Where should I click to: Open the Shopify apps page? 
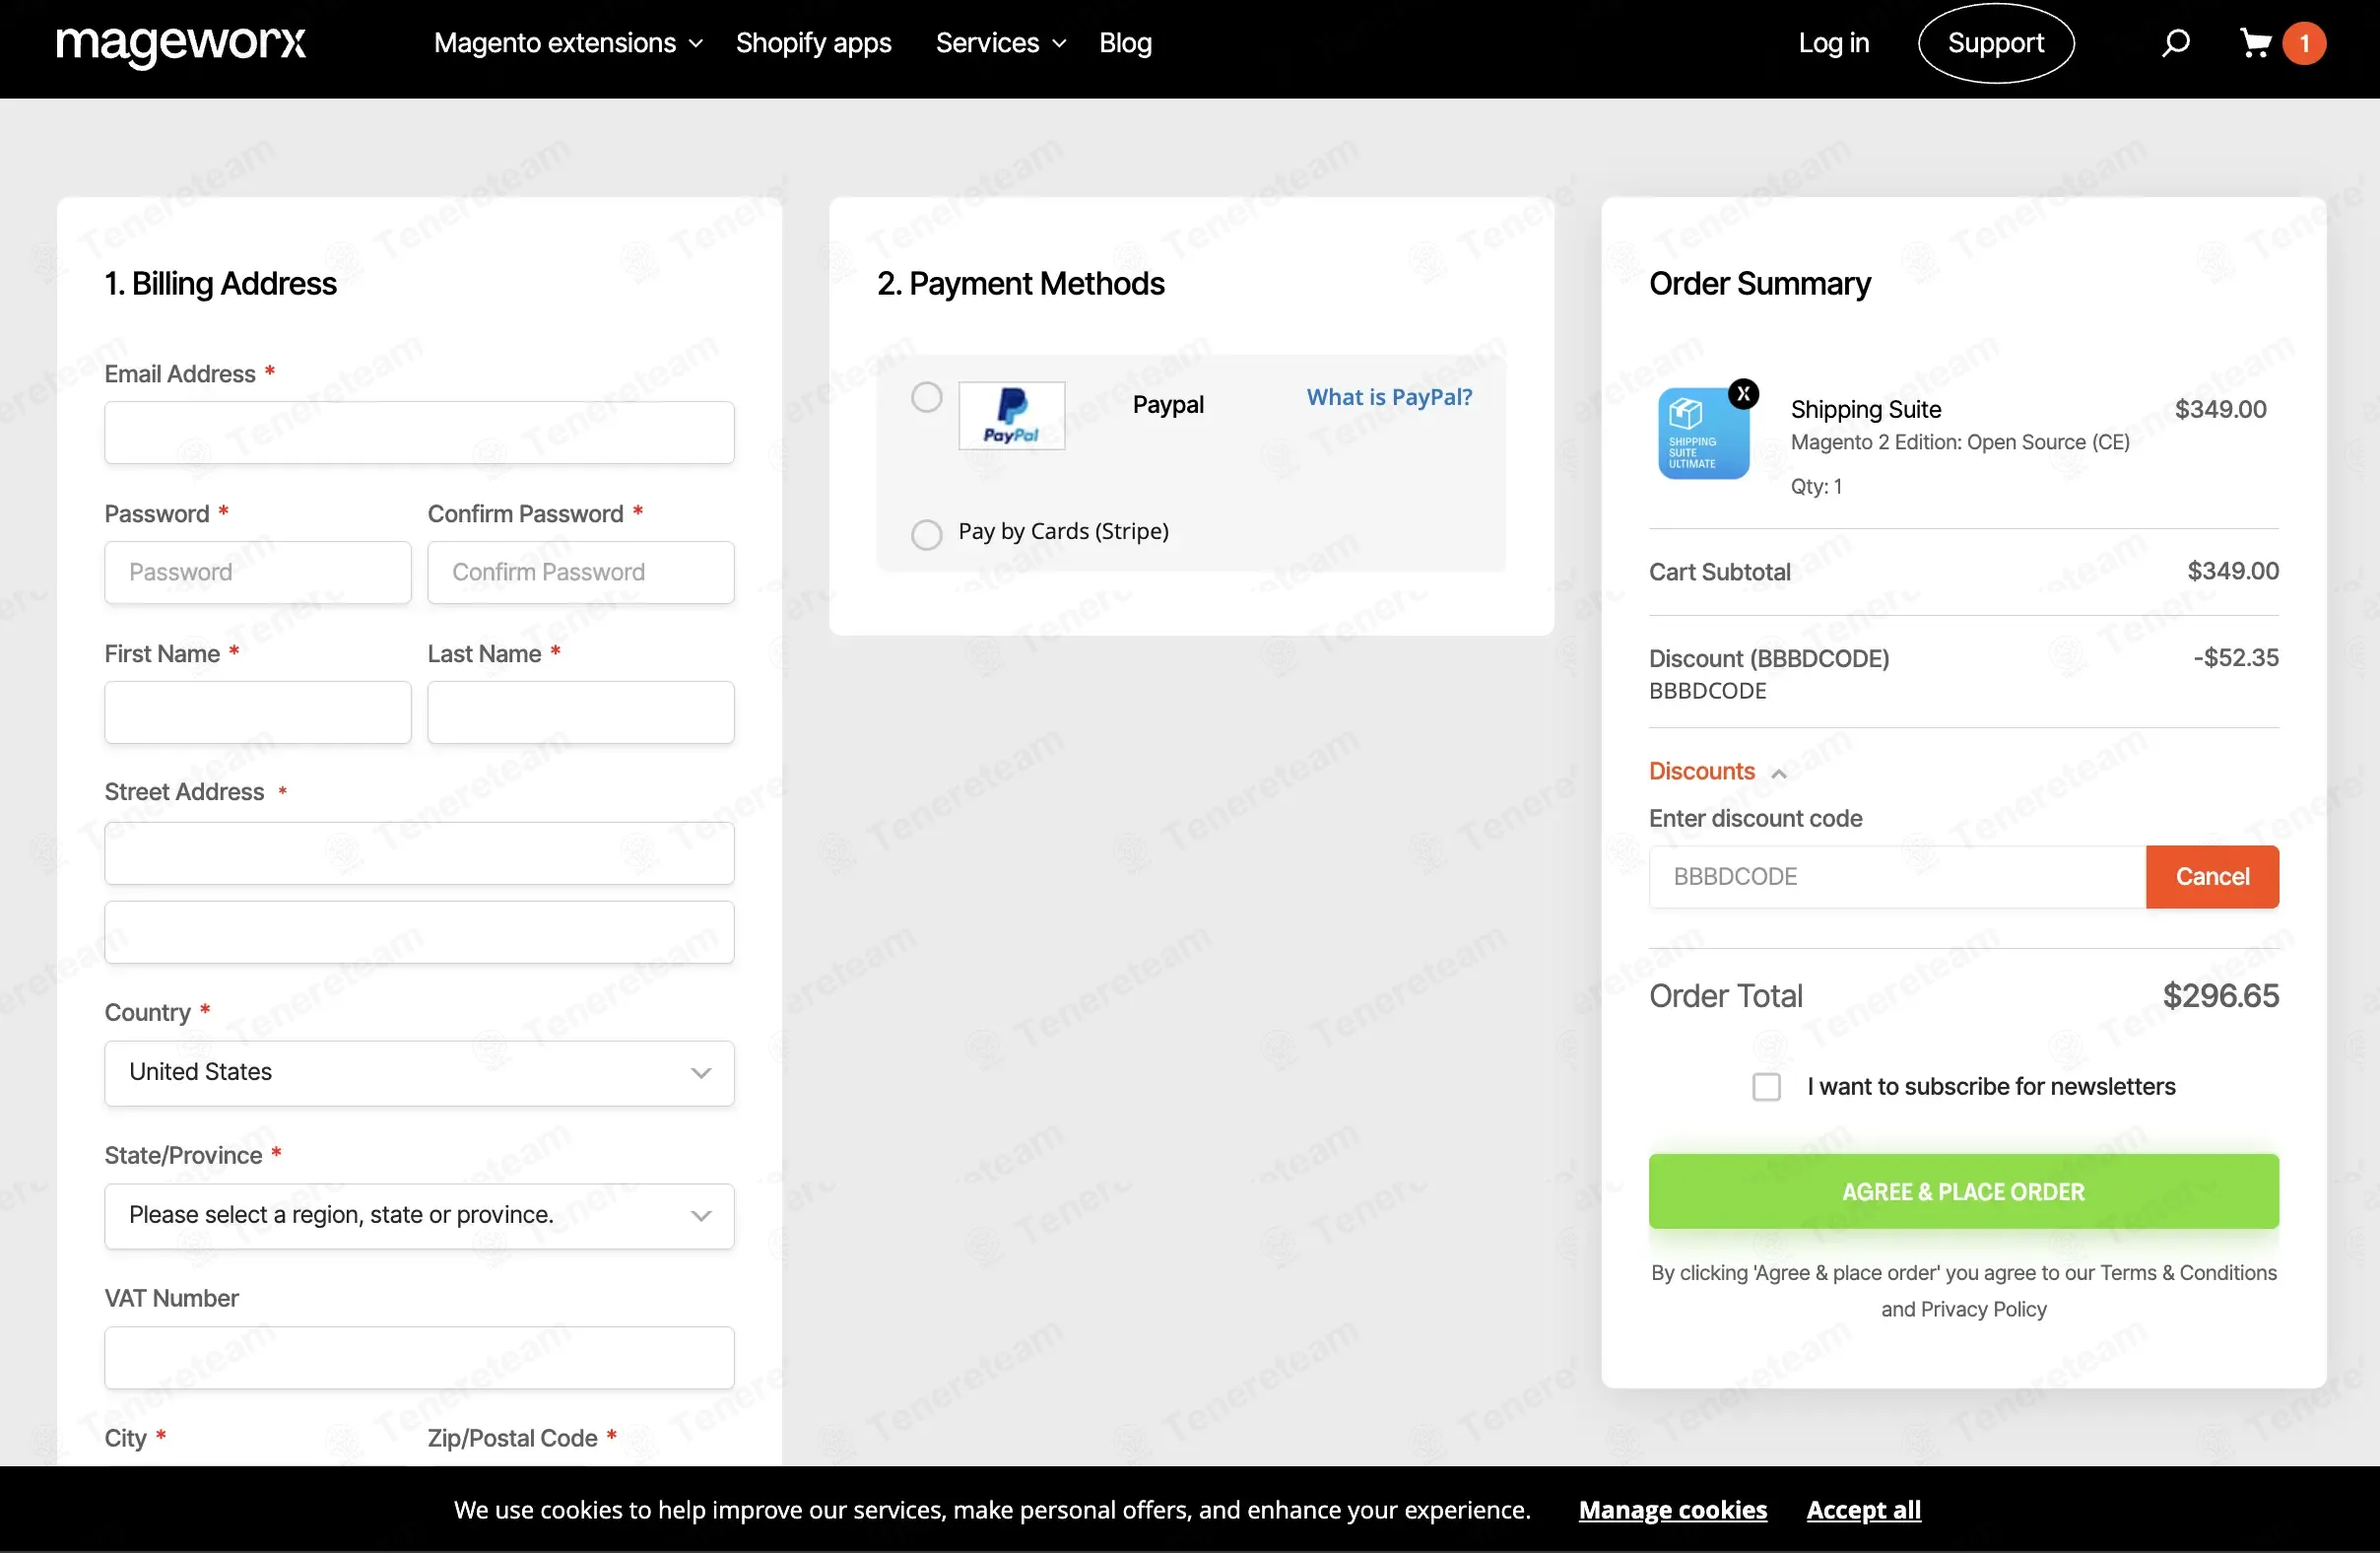pyautogui.click(x=813, y=43)
